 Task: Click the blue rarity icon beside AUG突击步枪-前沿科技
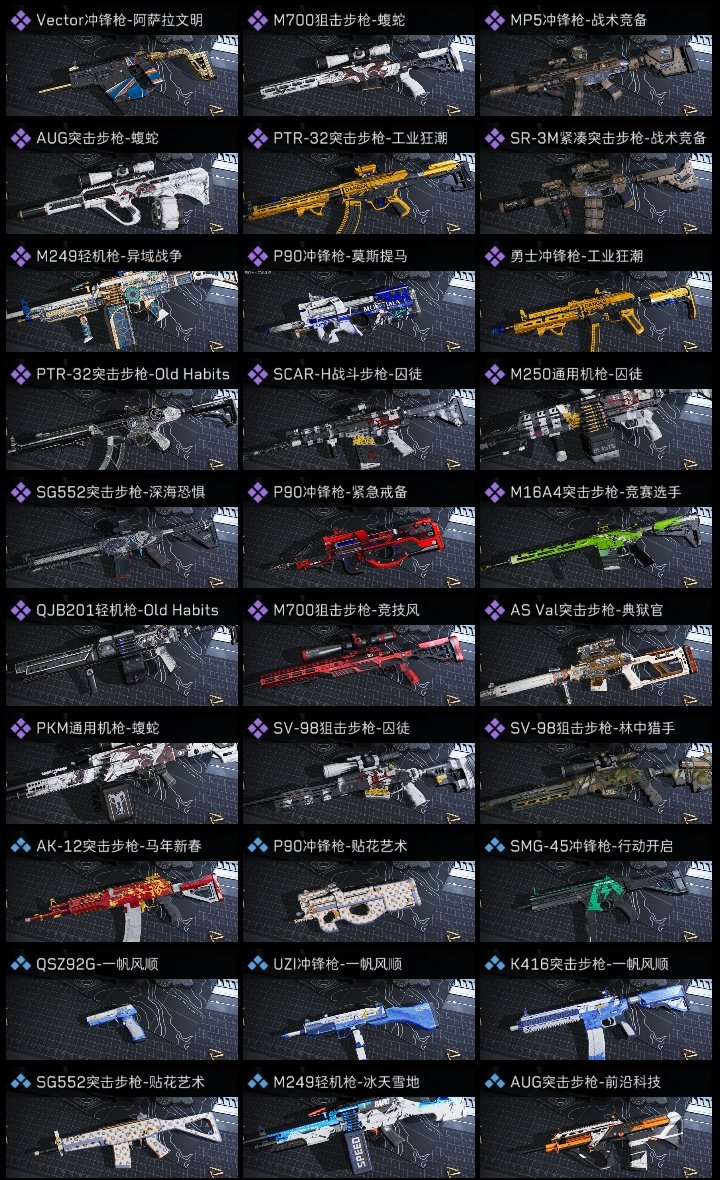[494, 1082]
